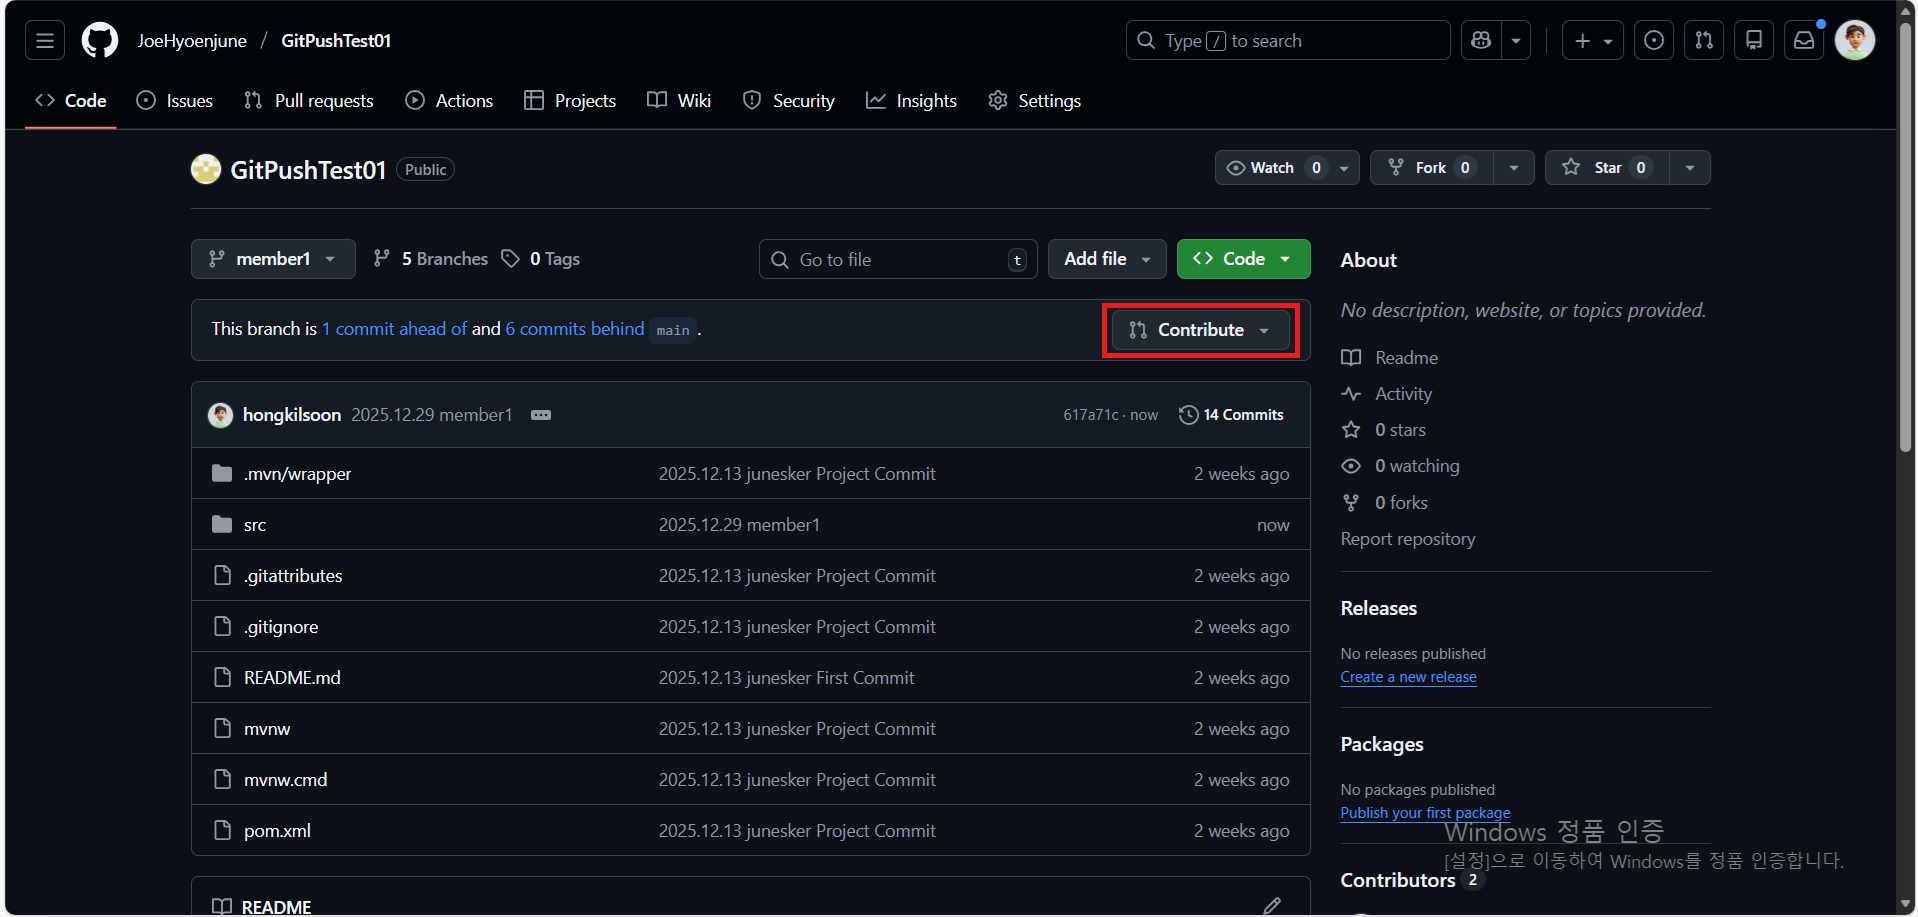
Task: Open the plus Create new menu
Action: [x=1593, y=41]
